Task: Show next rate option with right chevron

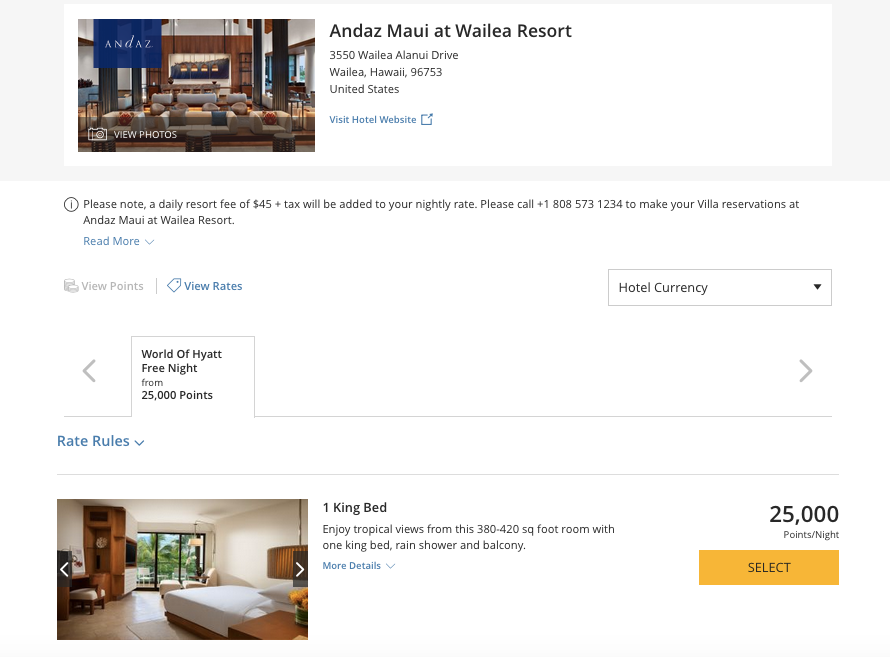Action: pyautogui.click(x=805, y=371)
